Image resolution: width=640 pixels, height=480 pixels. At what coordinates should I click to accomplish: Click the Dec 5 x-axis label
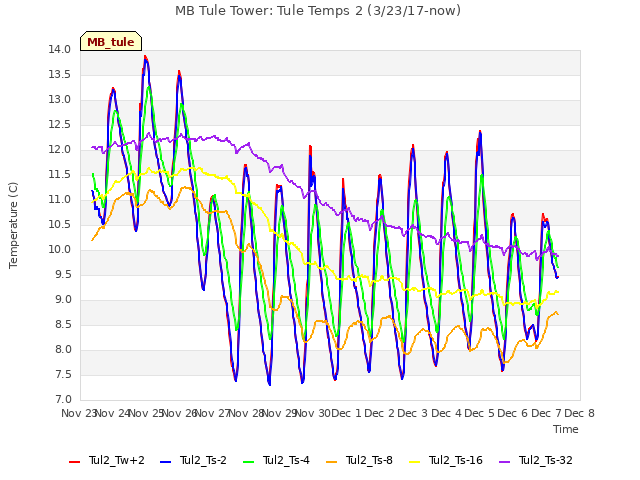point(480,413)
